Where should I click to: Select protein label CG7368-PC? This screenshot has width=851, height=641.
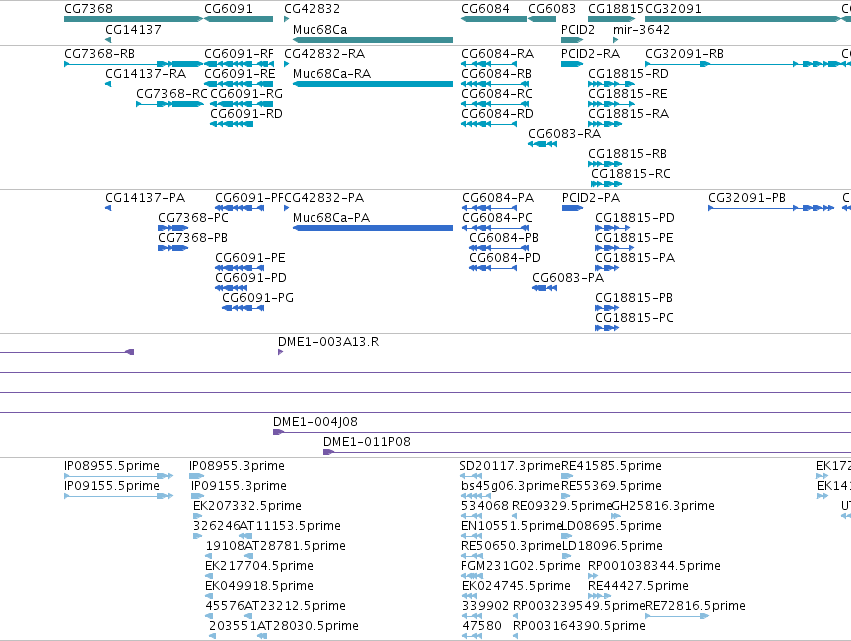click(x=193, y=218)
